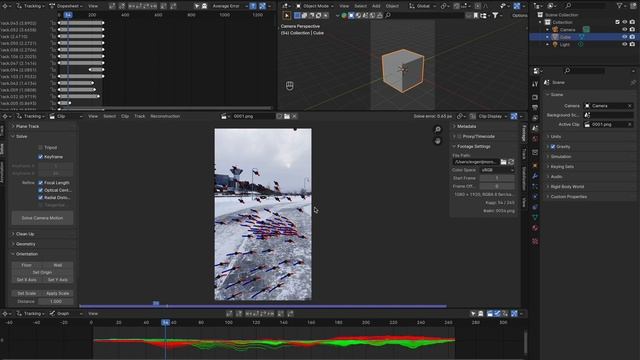This screenshot has height=360, width=640.
Task: Click the zoom magnifier icon in clip editor
Action: point(438,130)
